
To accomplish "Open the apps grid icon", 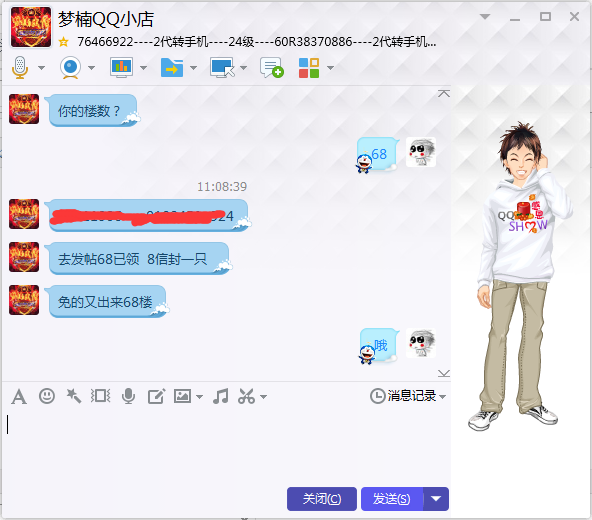I will (x=309, y=68).
